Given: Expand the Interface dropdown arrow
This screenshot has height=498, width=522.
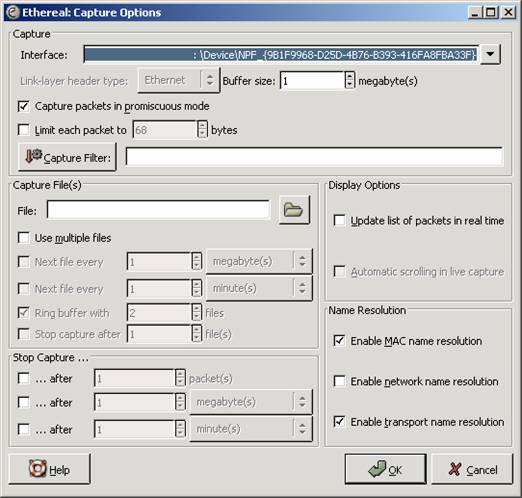Looking at the screenshot, I should tap(490, 54).
